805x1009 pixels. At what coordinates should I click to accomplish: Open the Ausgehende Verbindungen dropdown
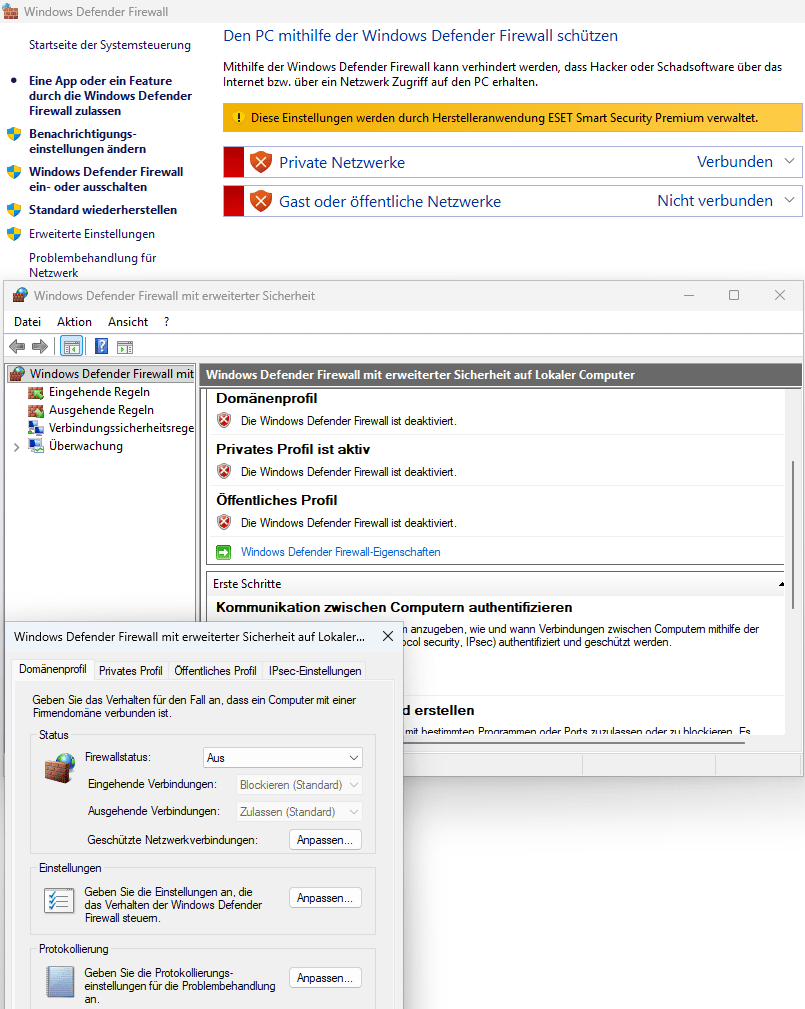(299, 812)
